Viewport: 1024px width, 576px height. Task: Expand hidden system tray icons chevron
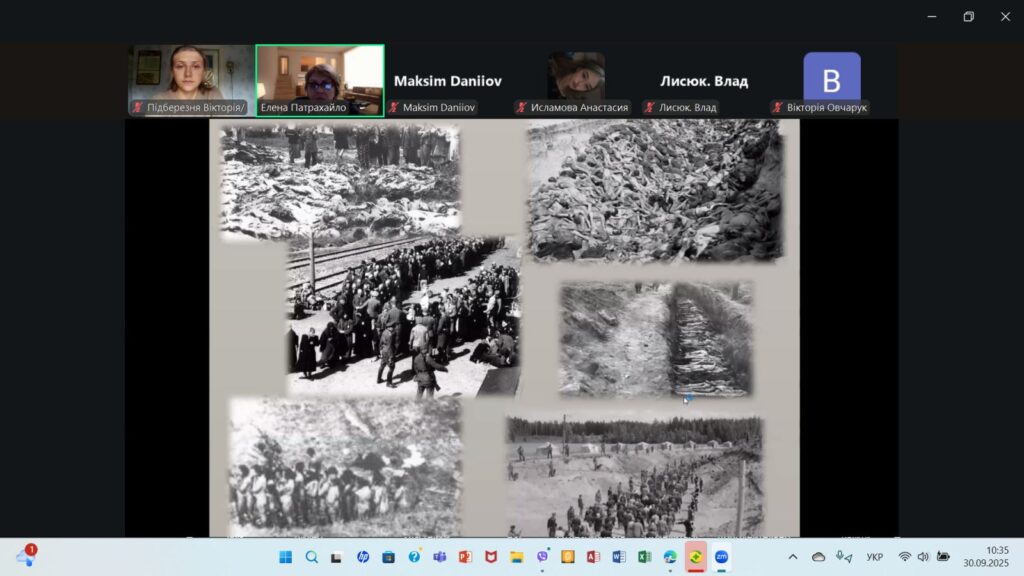[793, 557]
